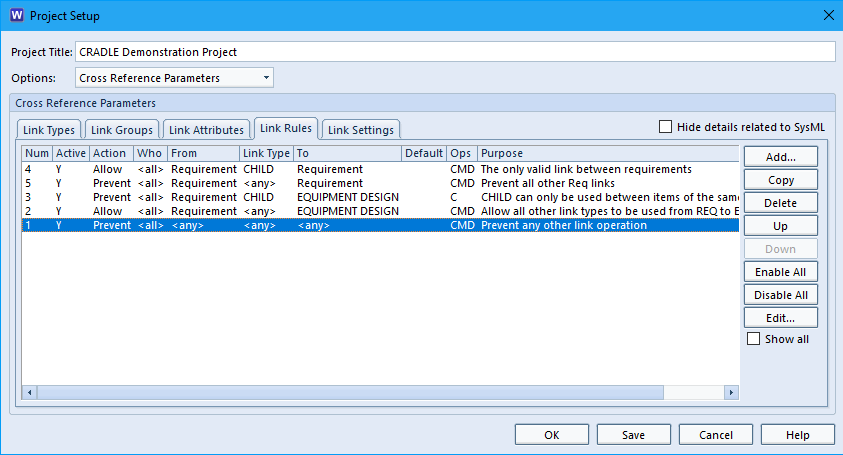Open the Edit... dialog for selected rule
This screenshot has height=455, width=843.
781,318
